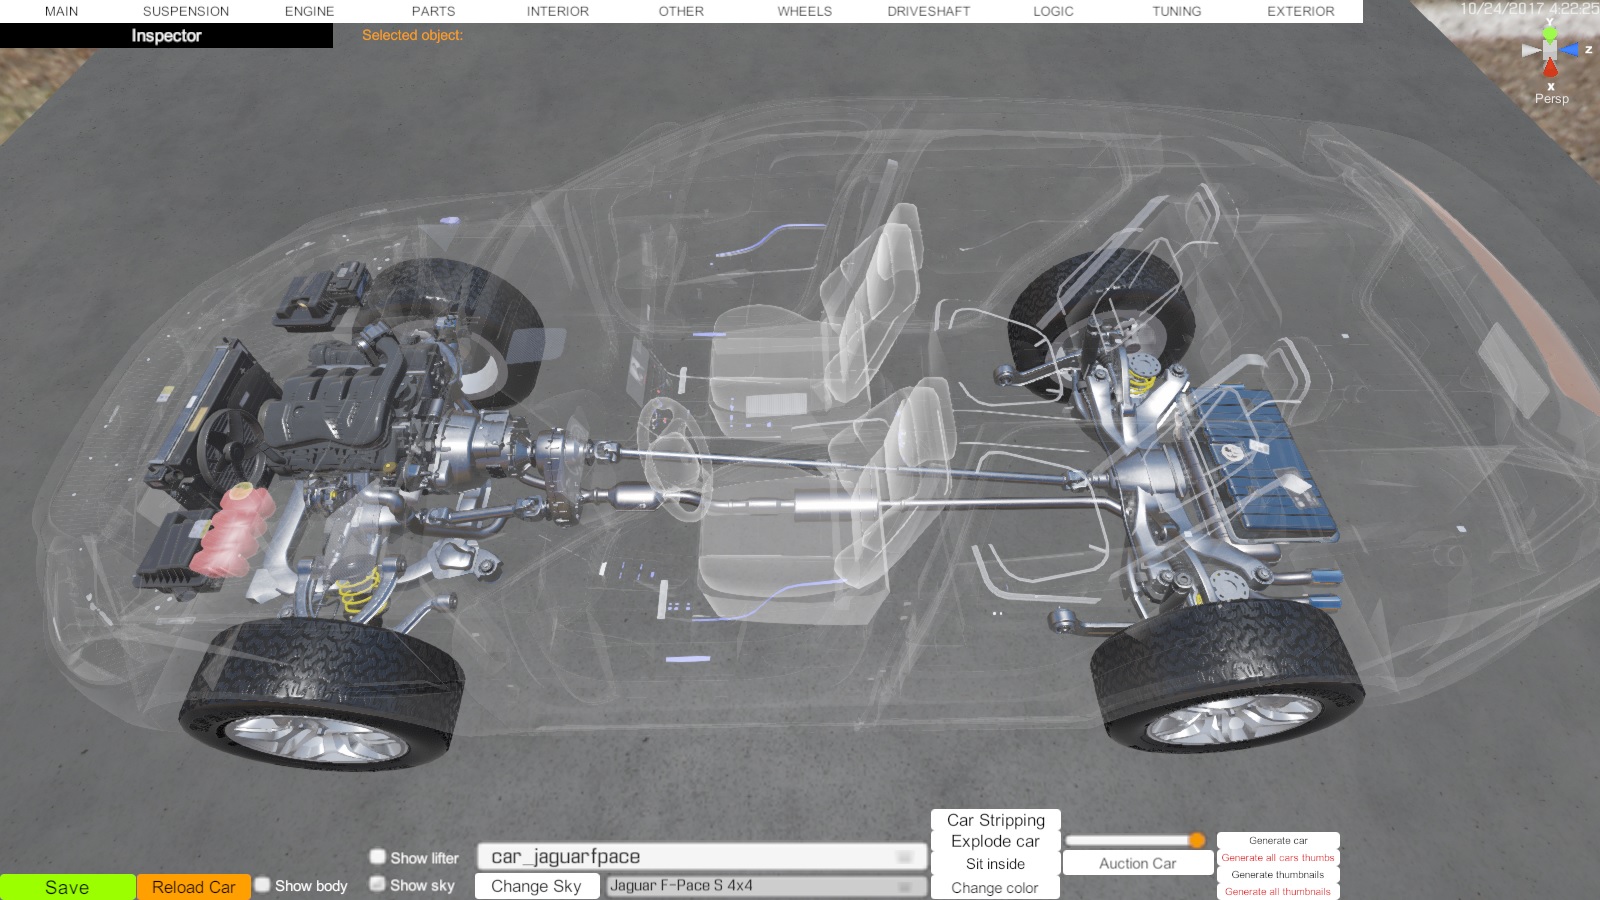Image resolution: width=1600 pixels, height=900 pixels.
Task: Check the Show body checkbox
Action: (x=263, y=885)
